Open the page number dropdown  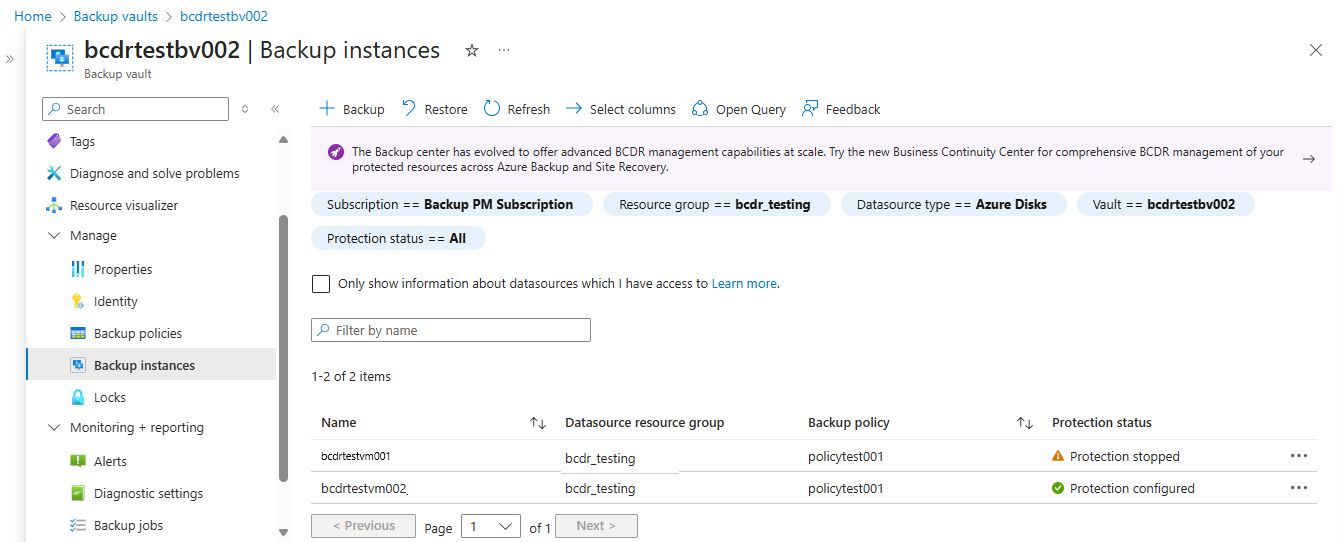point(490,526)
